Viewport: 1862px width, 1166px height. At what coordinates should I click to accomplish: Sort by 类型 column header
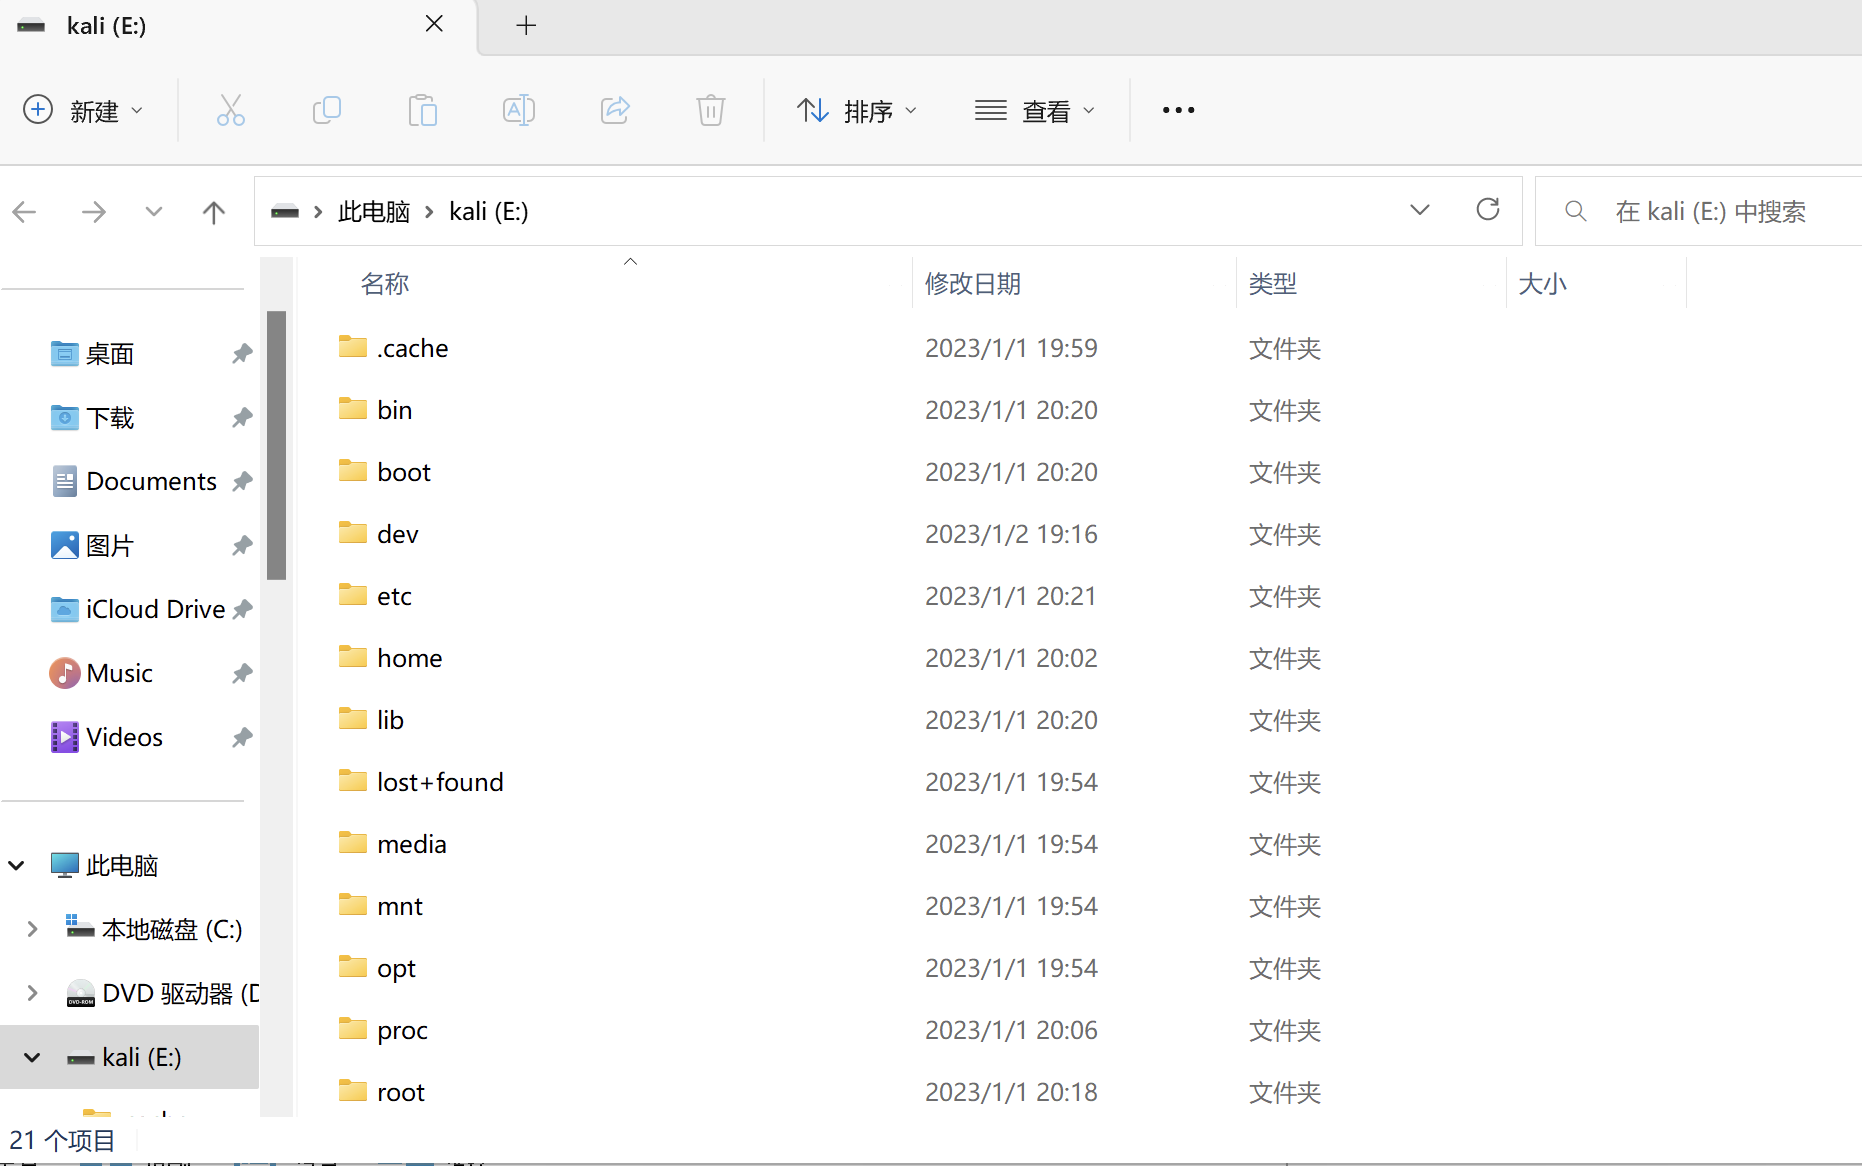point(1273,284)
